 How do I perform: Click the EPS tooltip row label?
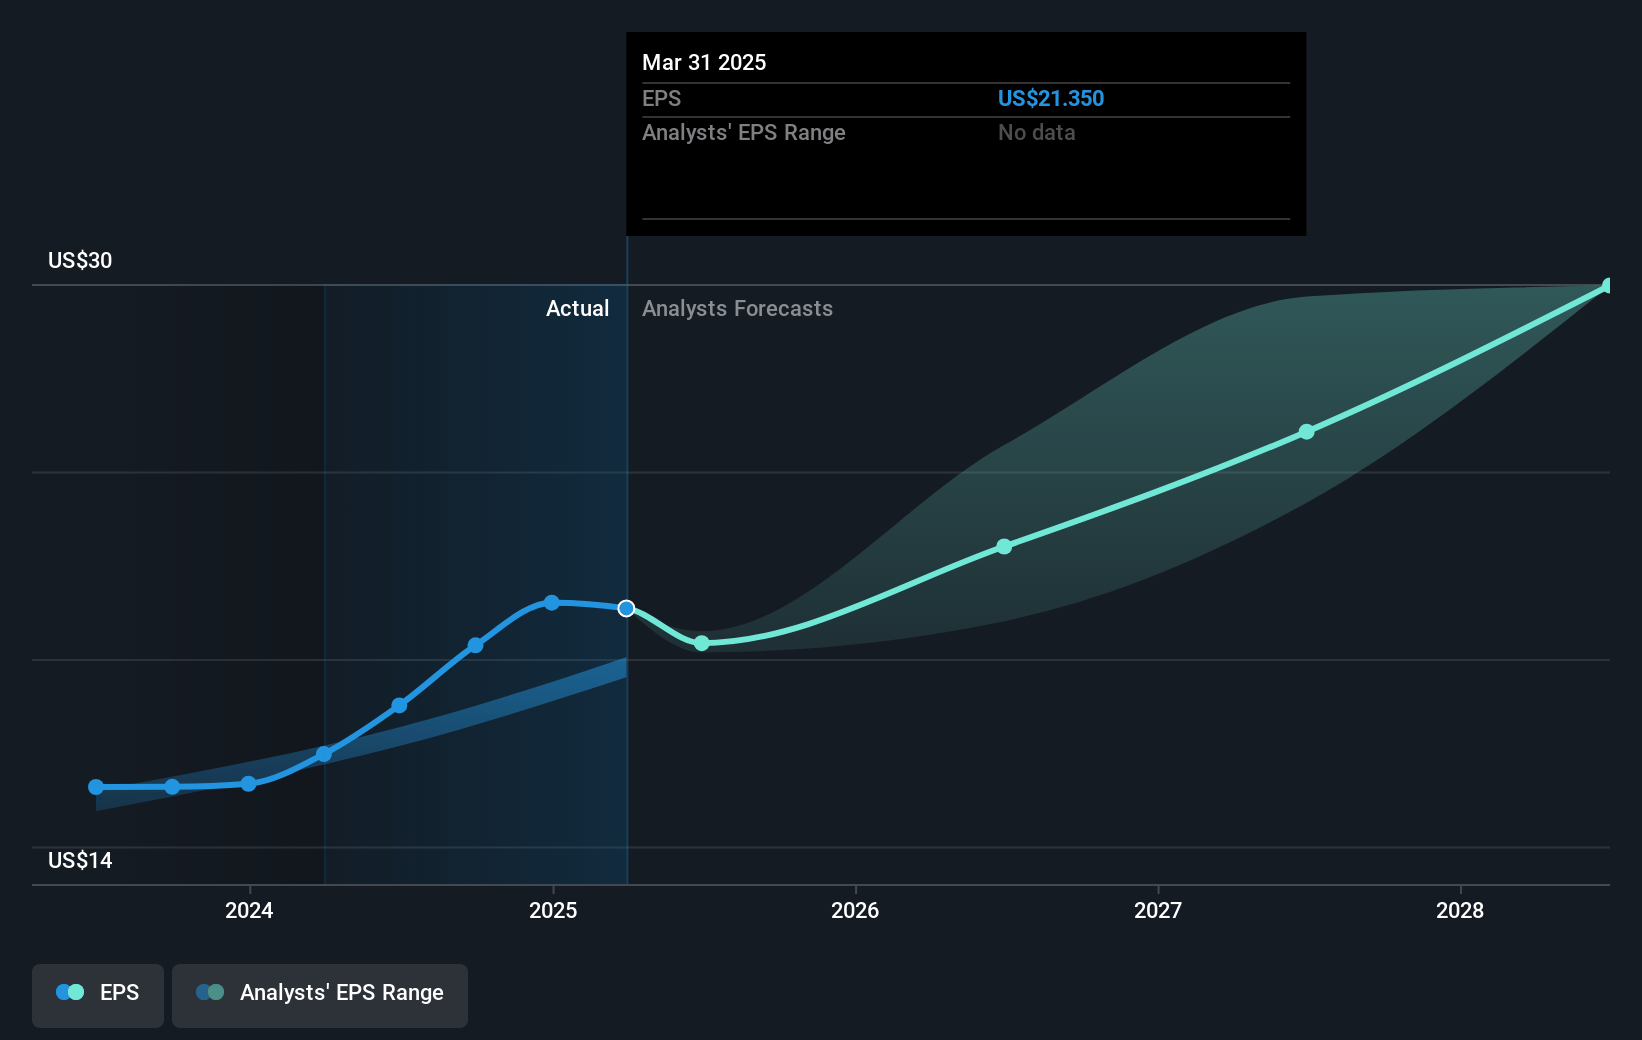[661, 99]
